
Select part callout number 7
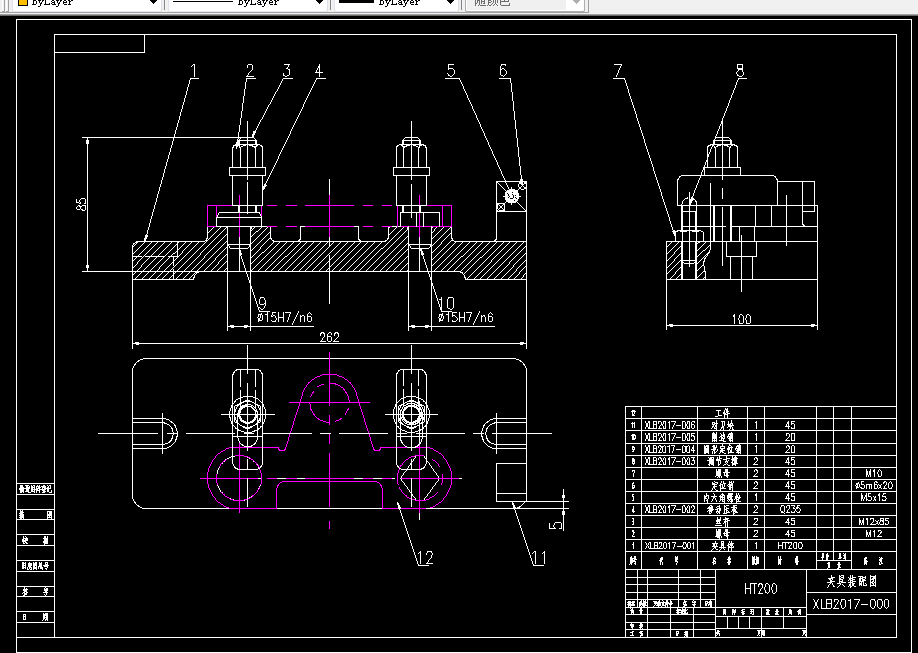(x=618, y=71)
